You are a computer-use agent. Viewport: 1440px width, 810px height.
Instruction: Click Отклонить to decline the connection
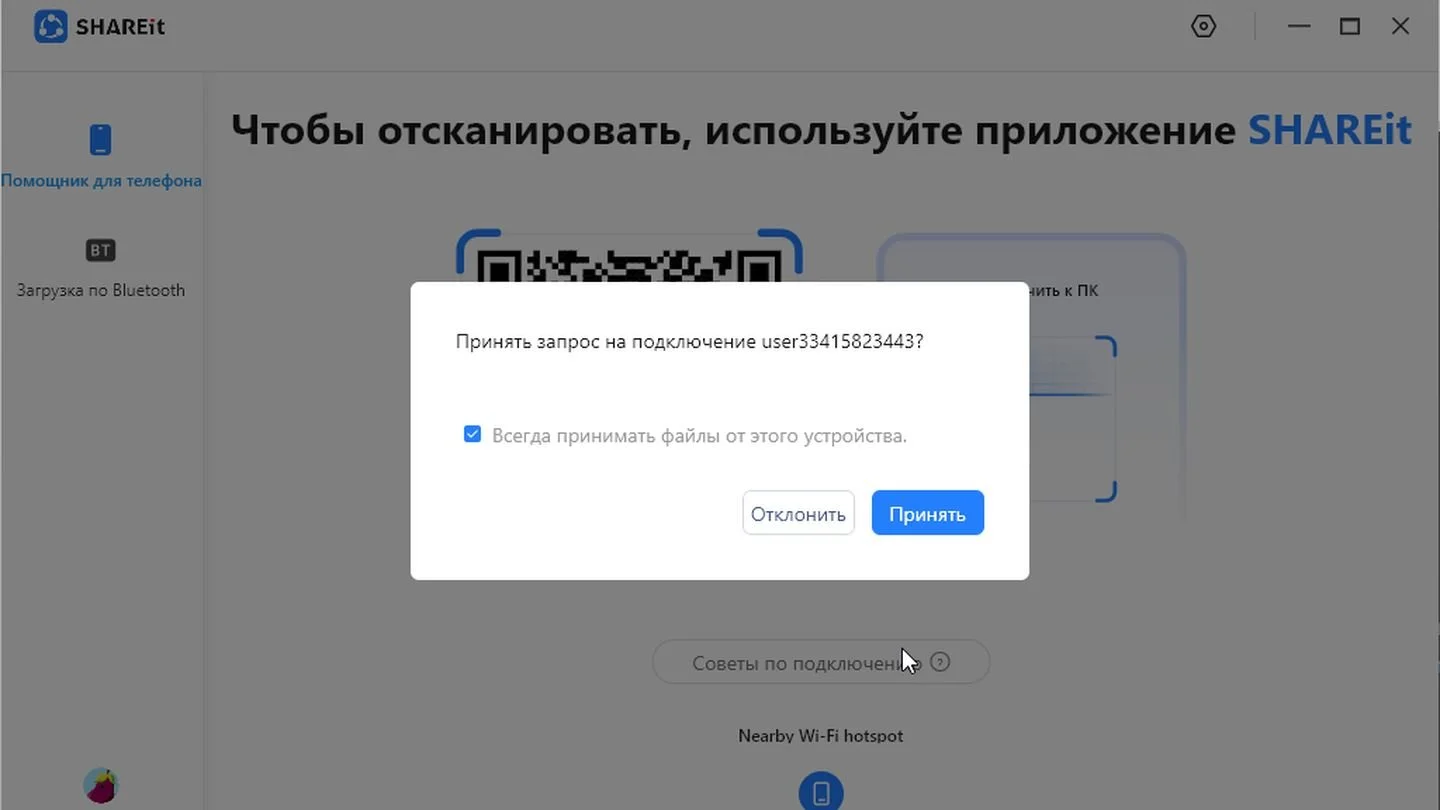pos(798,513)
